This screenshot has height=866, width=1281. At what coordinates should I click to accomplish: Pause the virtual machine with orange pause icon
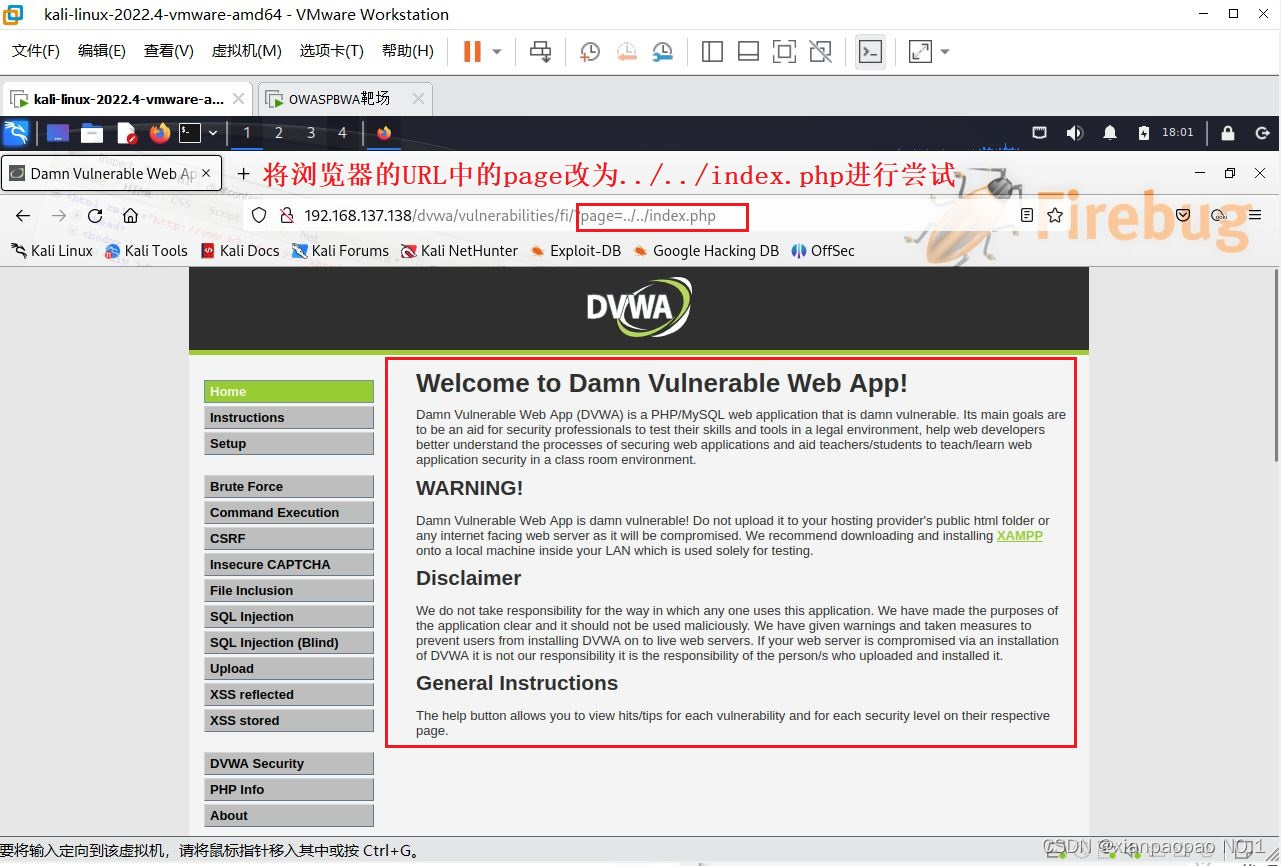point(472,51)
